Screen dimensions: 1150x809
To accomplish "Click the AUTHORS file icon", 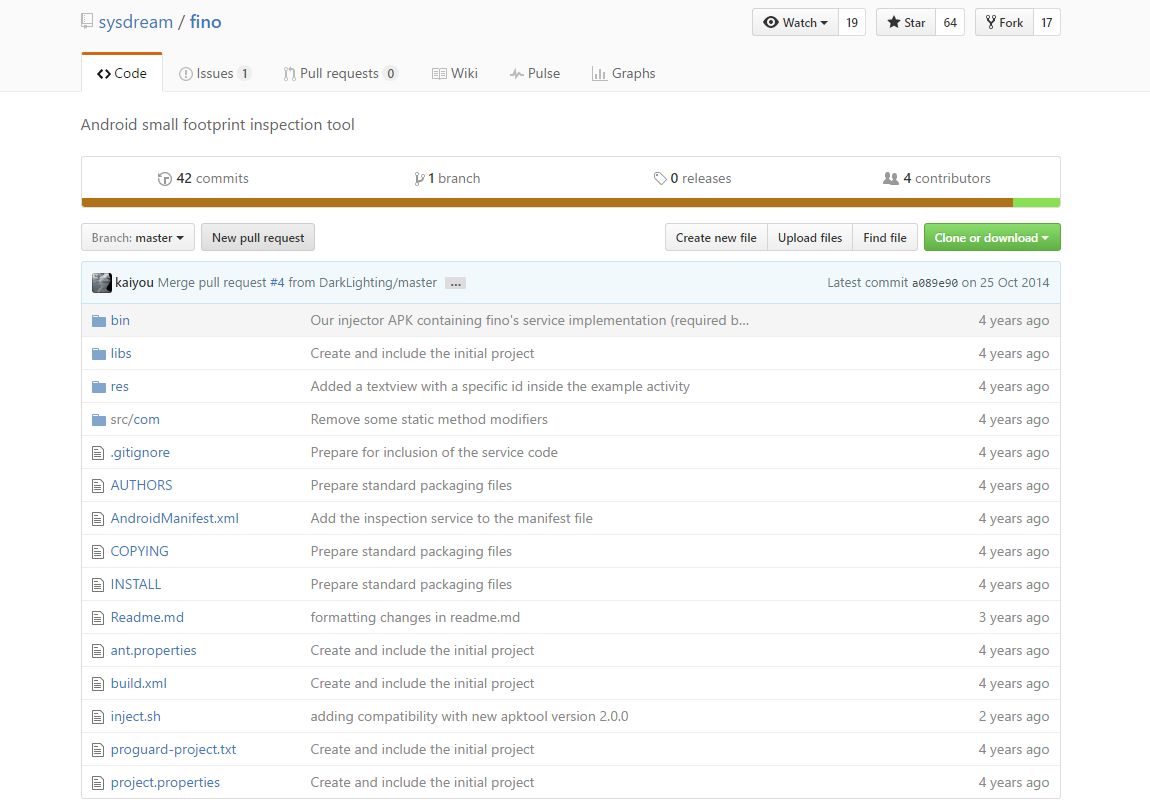I will pos(98,486).
